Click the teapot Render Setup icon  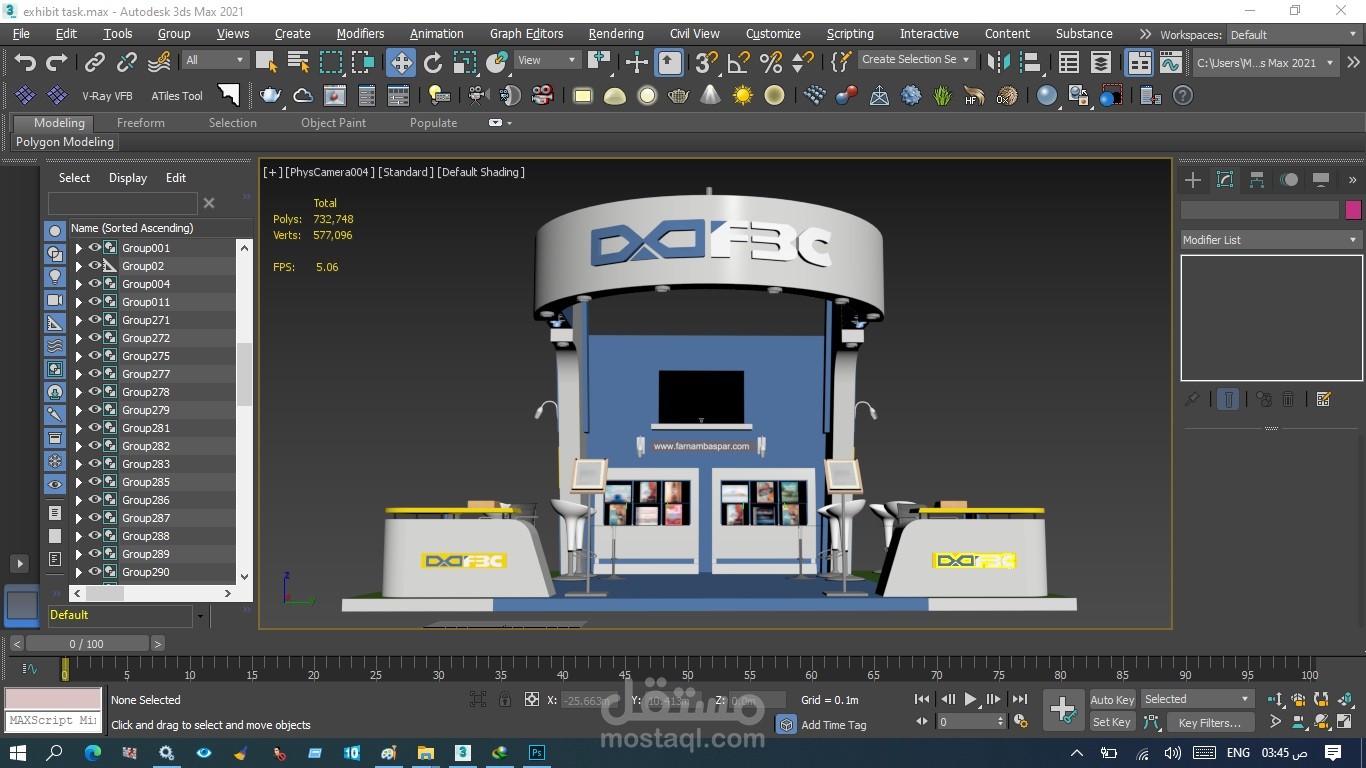point(270,96)
